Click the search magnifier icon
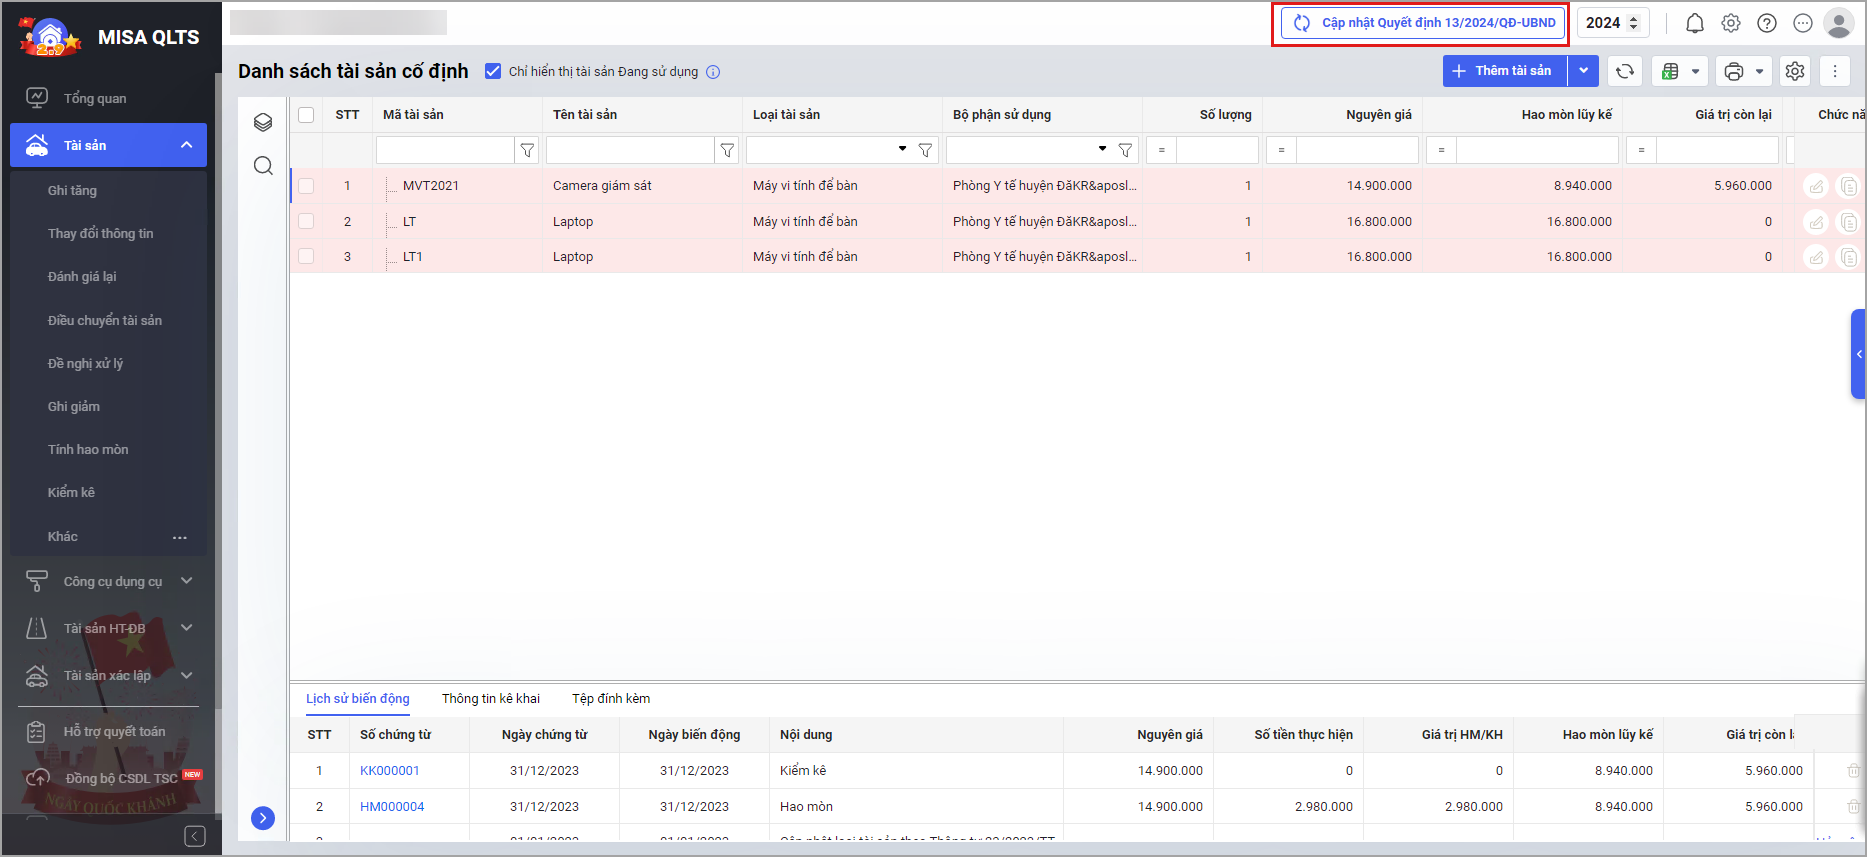The height and width of the screenshot is (857, 1867). pos(263,166)
